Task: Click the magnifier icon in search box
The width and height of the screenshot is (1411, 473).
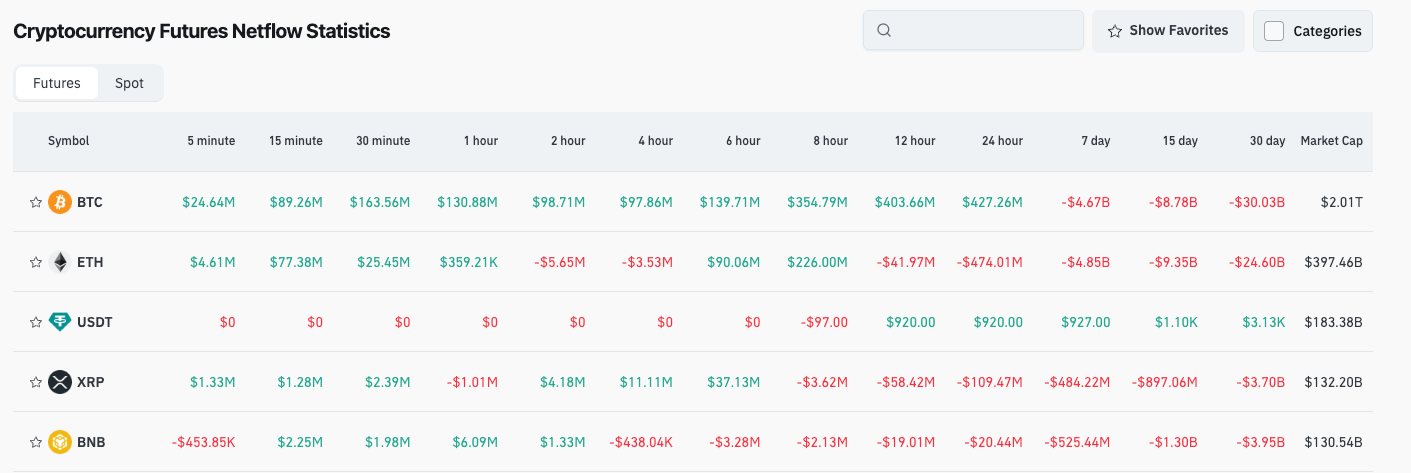Action: pyautogui.click(x=884, y=30)
